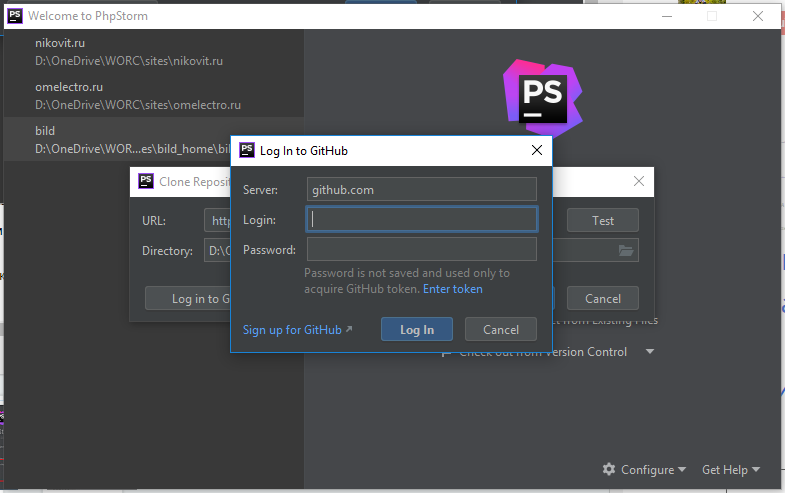Open the omelectro.ru recent project

154,96
